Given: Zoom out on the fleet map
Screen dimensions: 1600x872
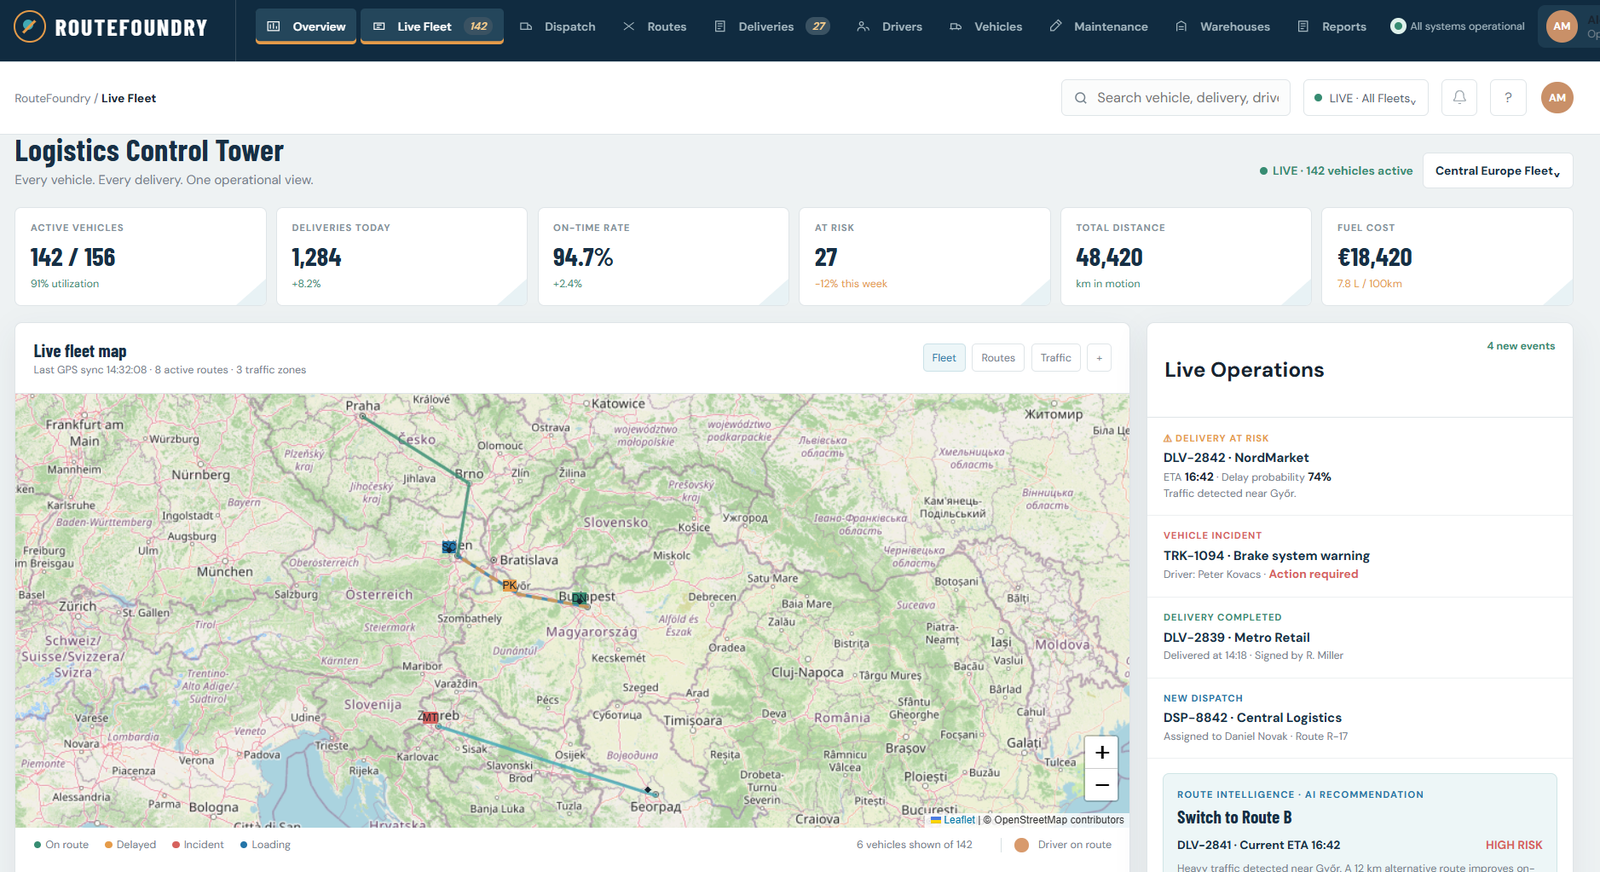Looking at the screenshot, I should click(x=1101, y=785).
